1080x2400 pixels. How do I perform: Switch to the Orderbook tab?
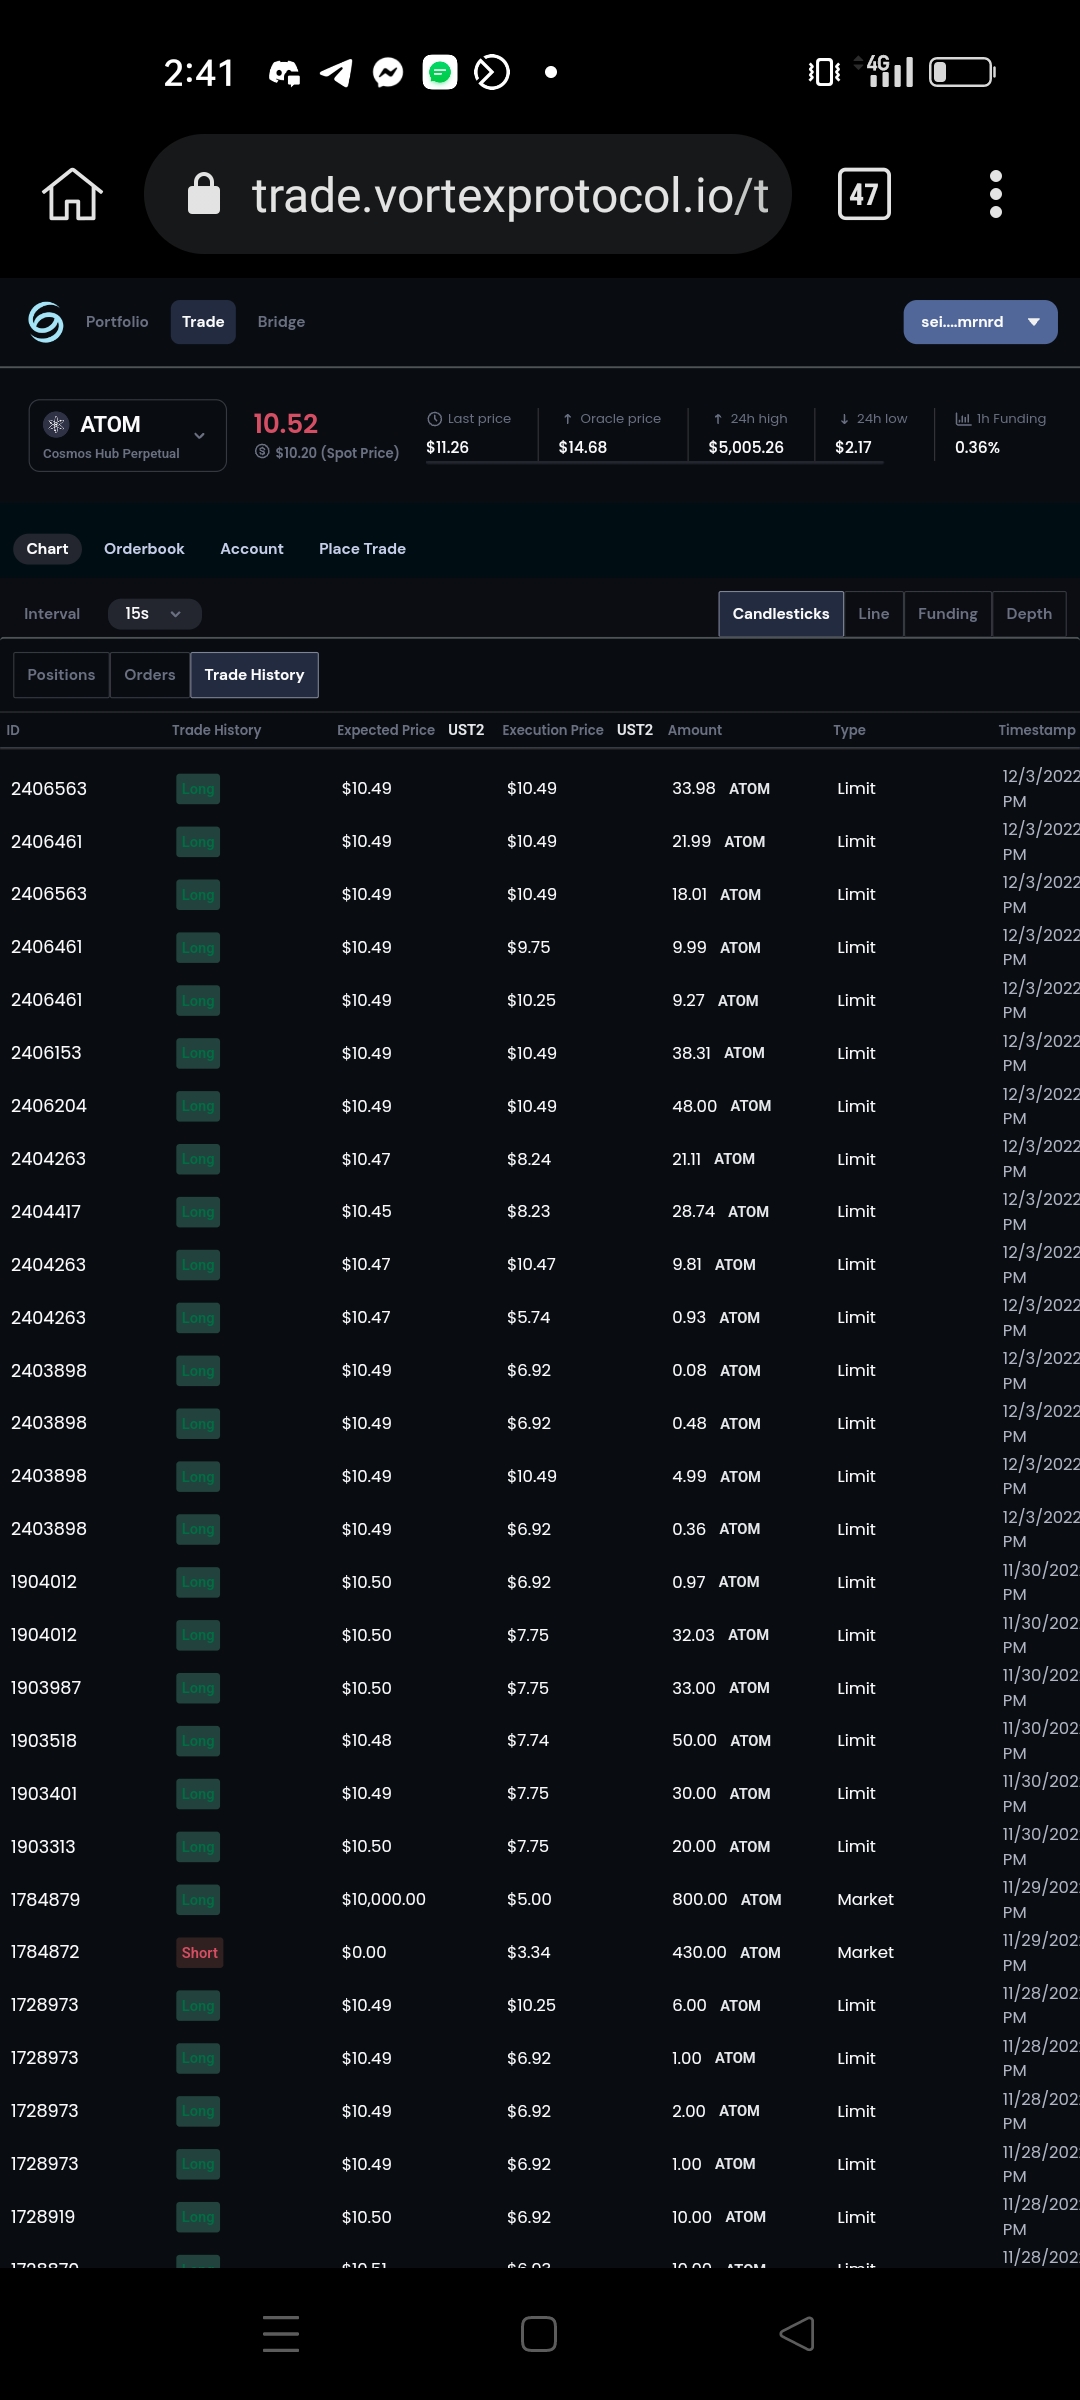pyautogui.click(x=144, y=549)
